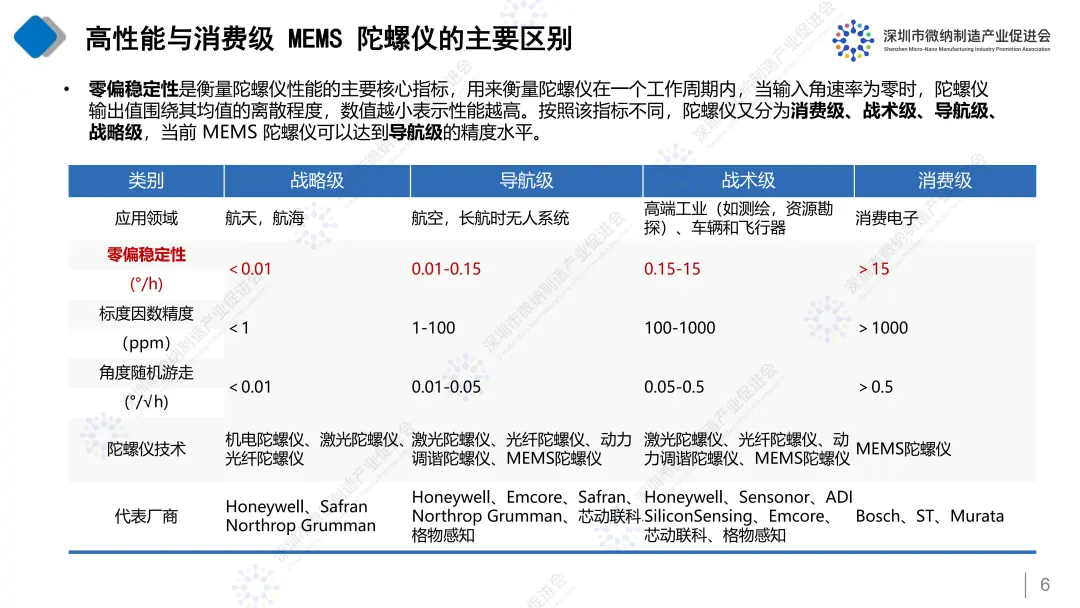The height and width of the screenshot is (608, 1080).
Task: Click the 标度因数精度 row label
Action: point(146,314)
